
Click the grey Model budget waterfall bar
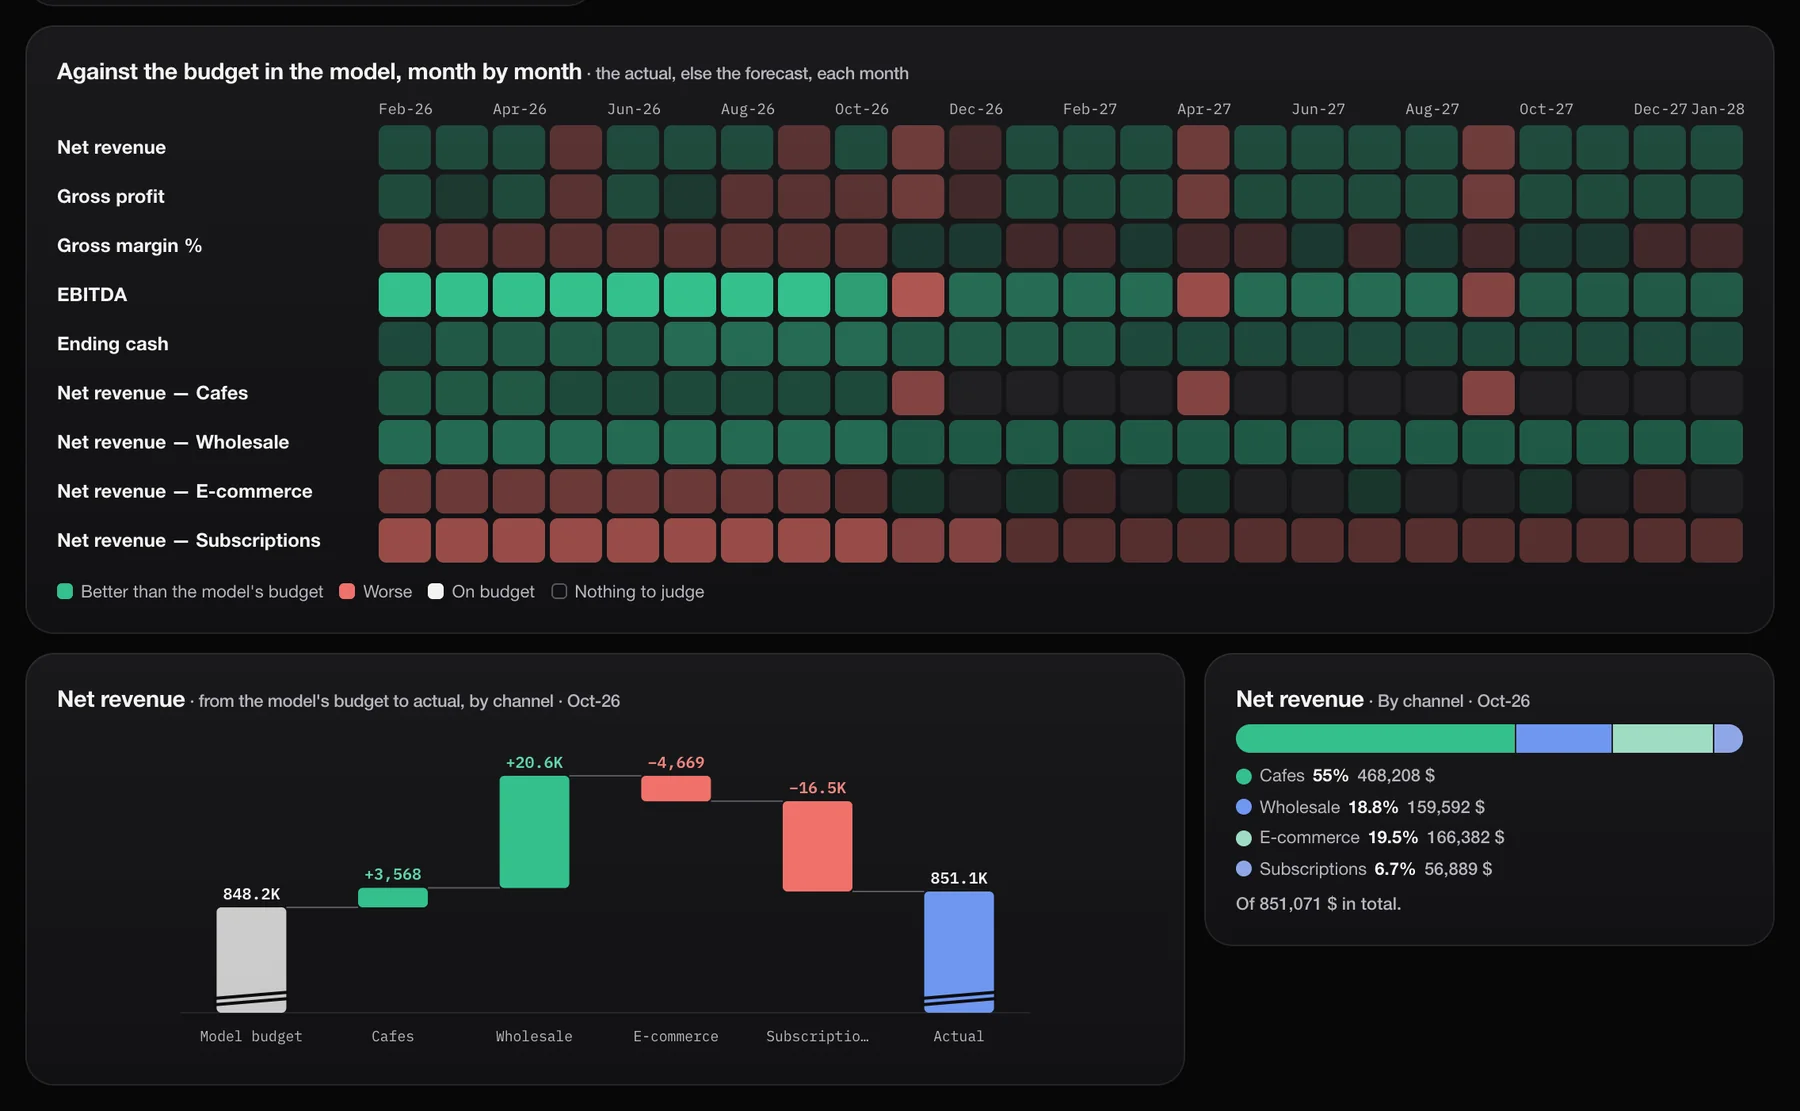pyautogui.click(x=251, y=960)
